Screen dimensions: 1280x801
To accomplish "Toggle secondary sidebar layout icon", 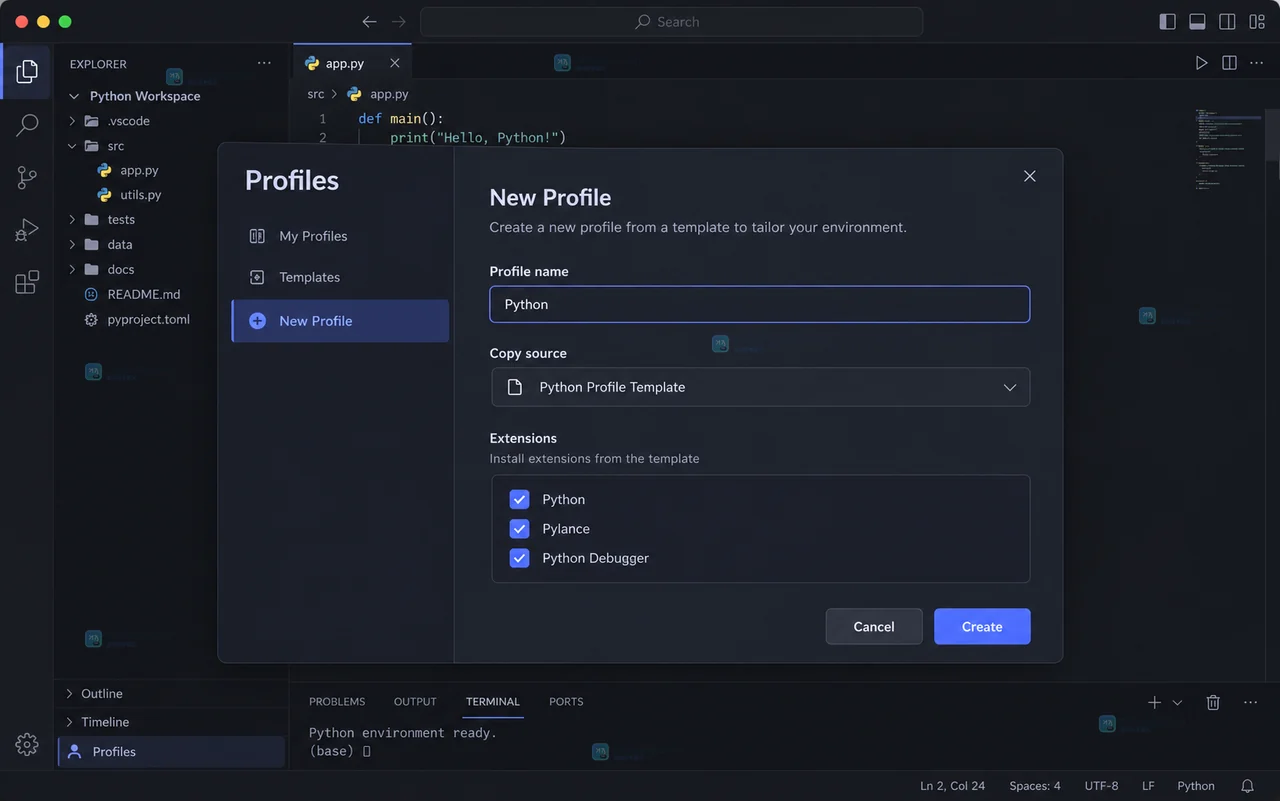I will 1227,22.
